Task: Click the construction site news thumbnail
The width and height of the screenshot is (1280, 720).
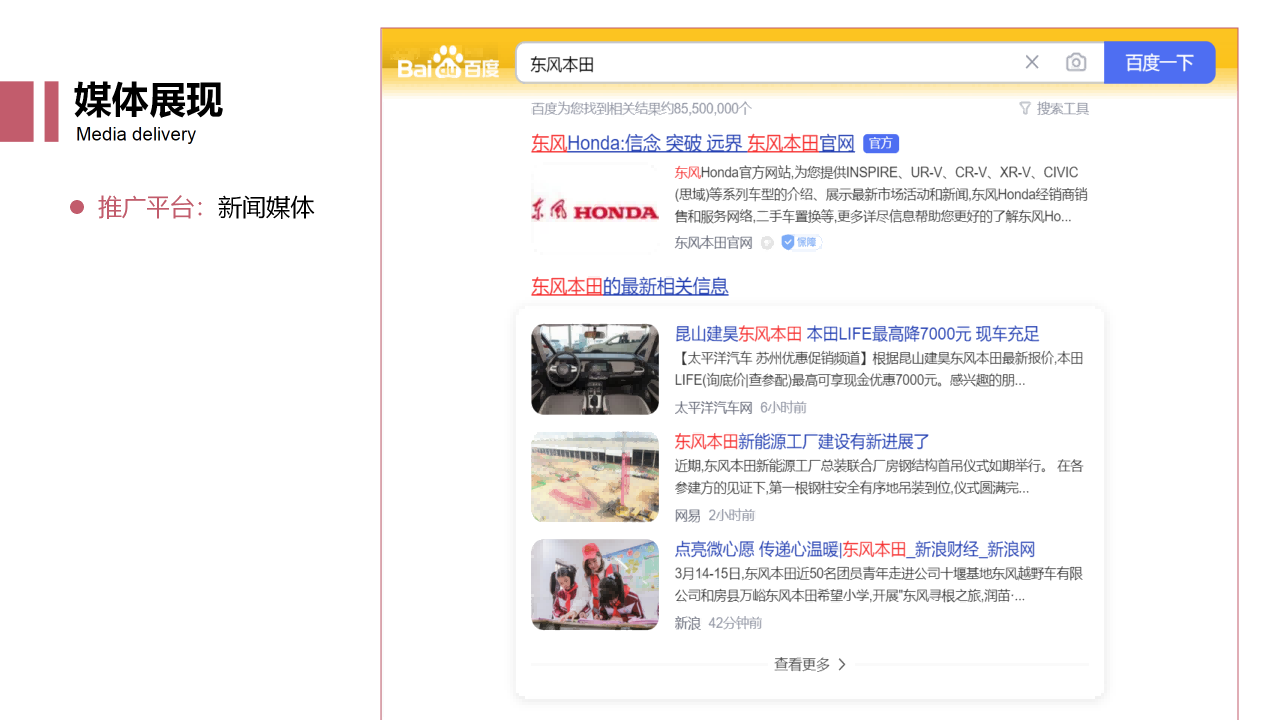Action: (x=595, y=477)
